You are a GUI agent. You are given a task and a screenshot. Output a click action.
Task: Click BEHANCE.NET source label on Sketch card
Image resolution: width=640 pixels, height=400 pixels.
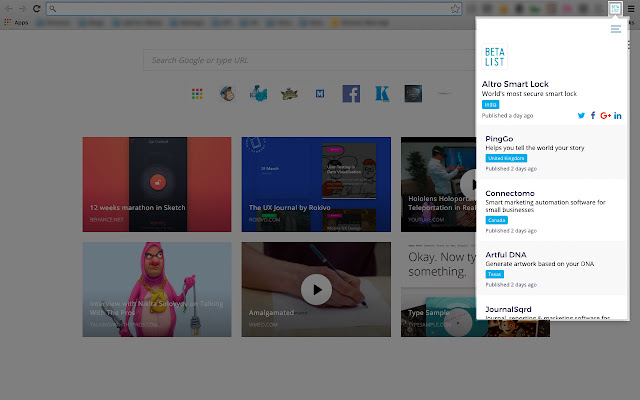pyautogui.click(x=107, y=220)
